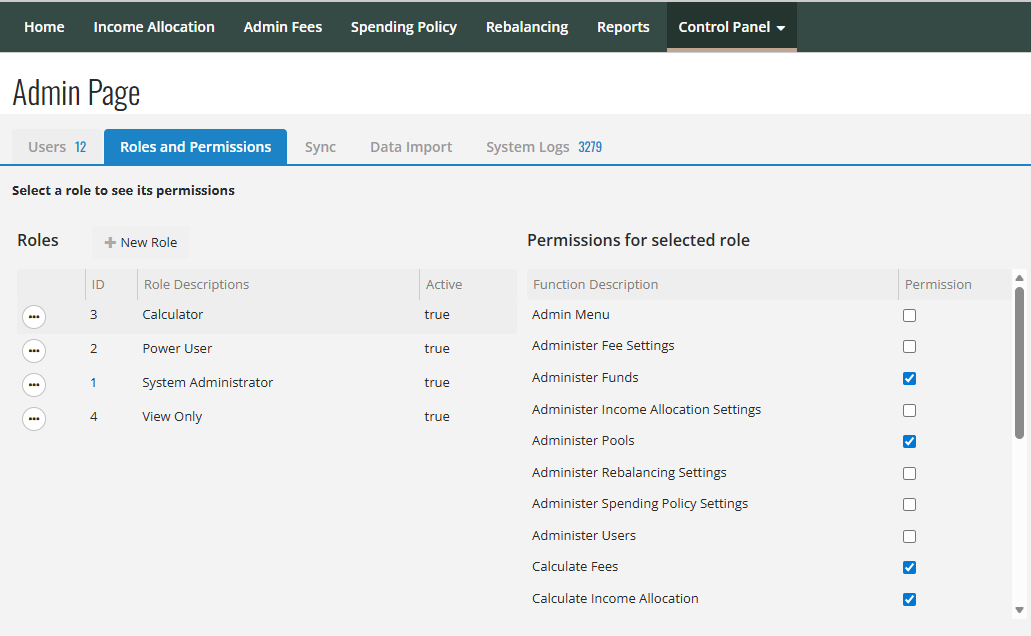Image resolution: width=1031 pixels, height=636 pixels.
Task: Open the options menu for the Power User role
Action: (x=34, y=351)
